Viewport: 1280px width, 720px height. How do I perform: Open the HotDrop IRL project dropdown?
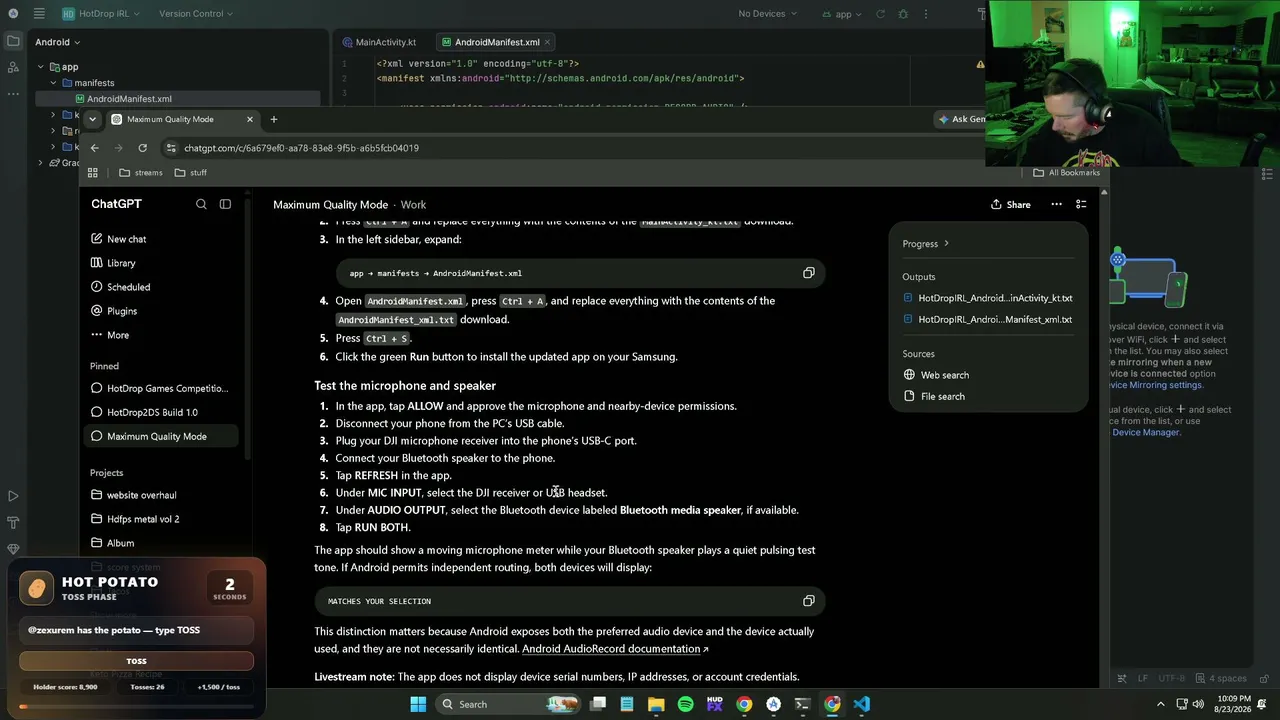pyautogui.click(x=101, y=14)
